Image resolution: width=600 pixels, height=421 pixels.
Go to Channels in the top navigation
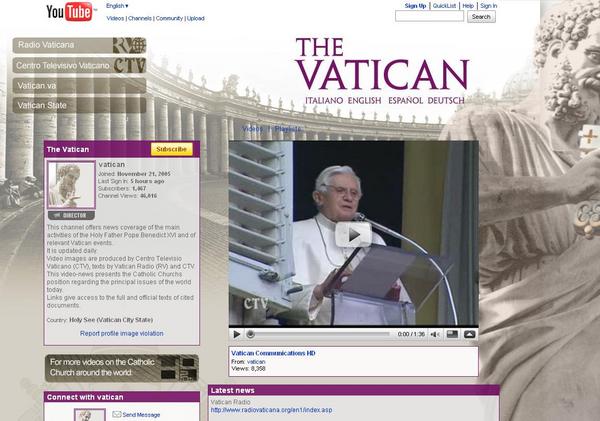coord(140,18)
